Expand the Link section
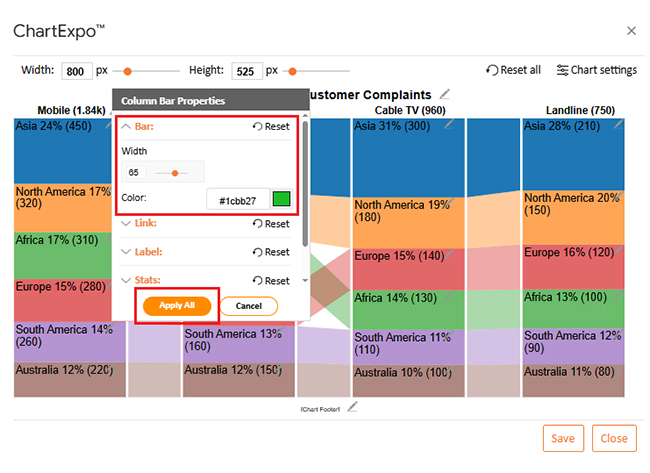Viewport: 650px width, 473px height. (139, 224)
